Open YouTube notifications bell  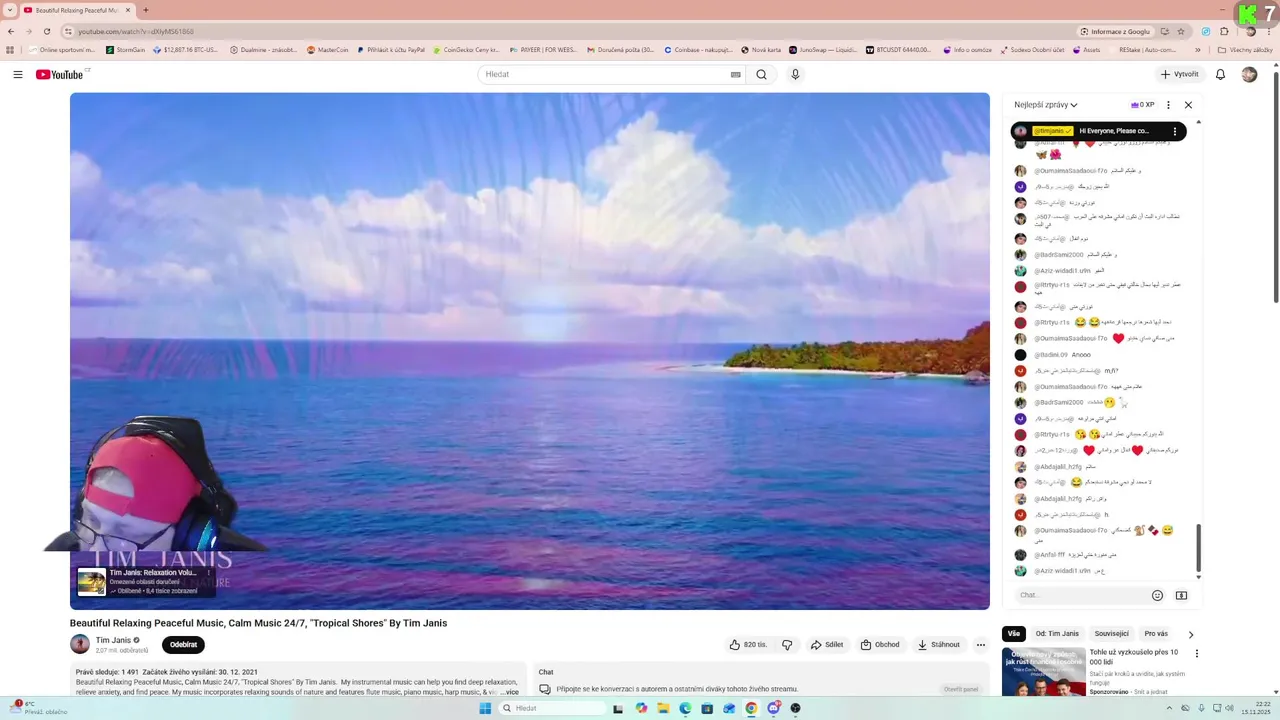pyautogui.click(x=1220, y=74)
